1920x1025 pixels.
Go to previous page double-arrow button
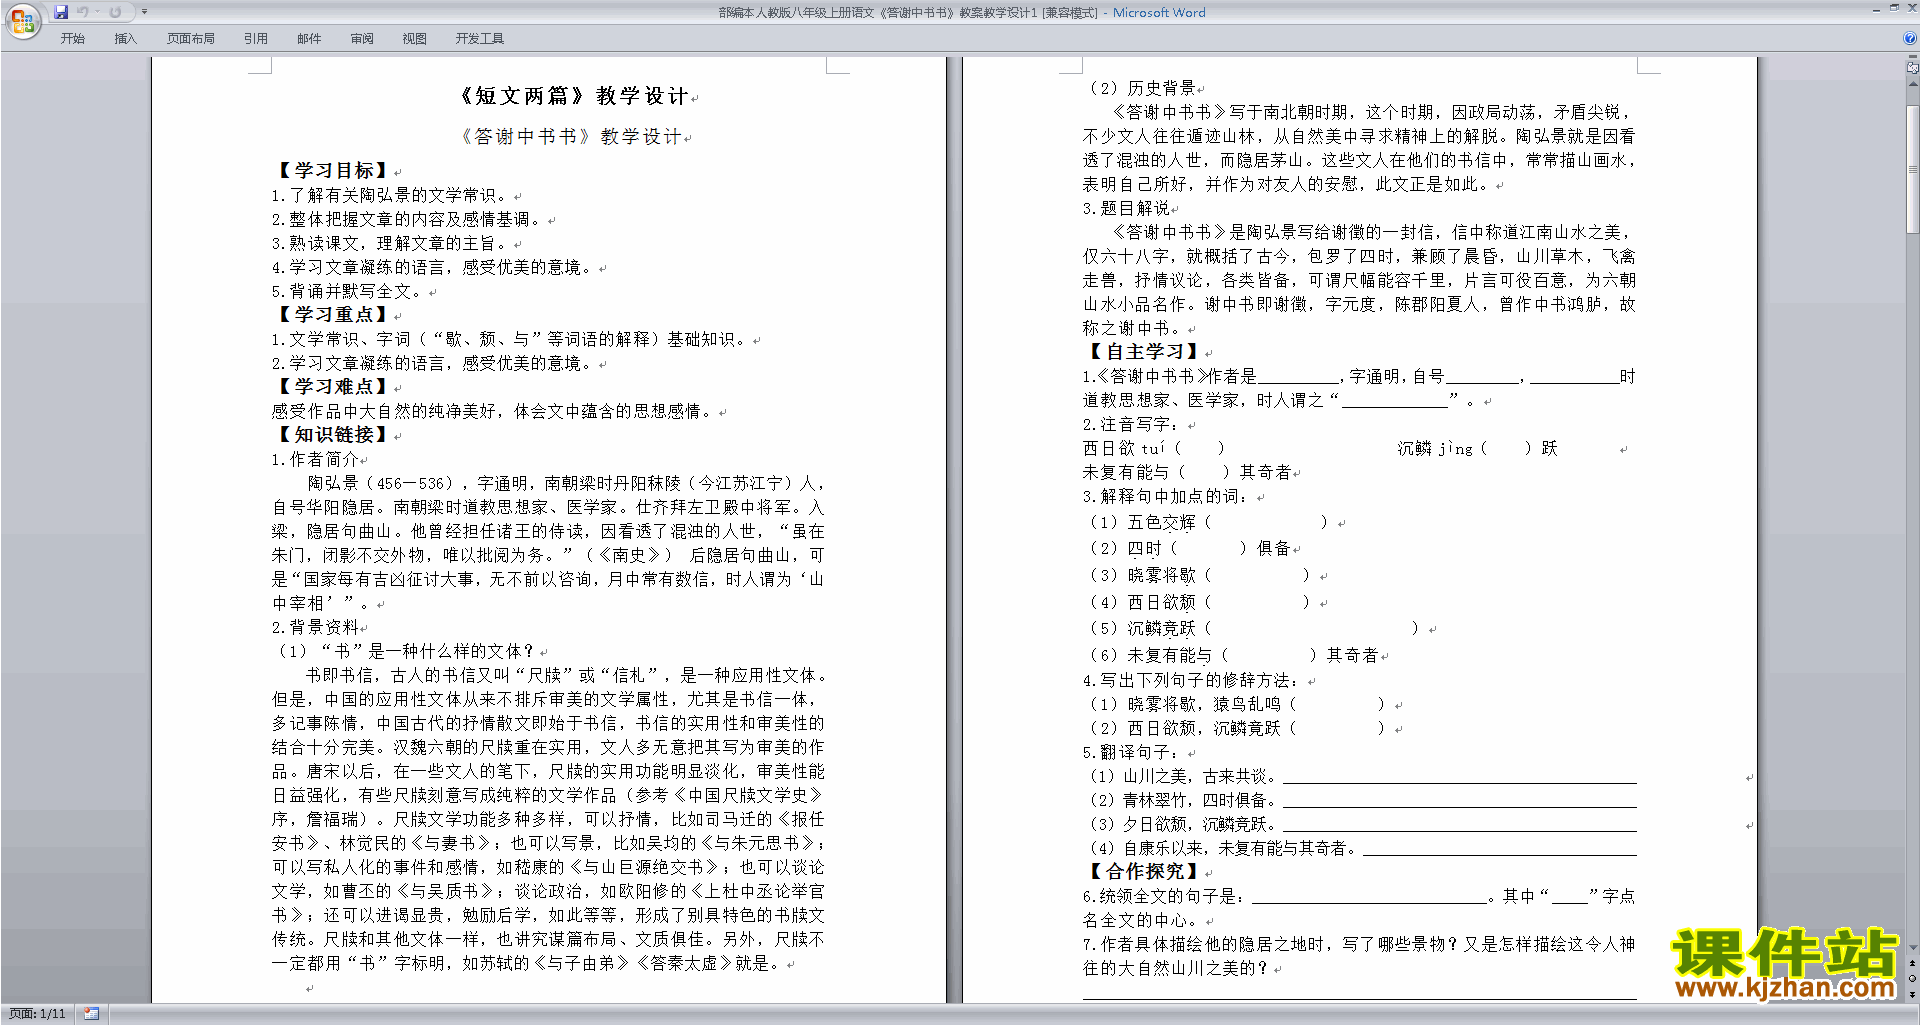(x=1912, y=963)
